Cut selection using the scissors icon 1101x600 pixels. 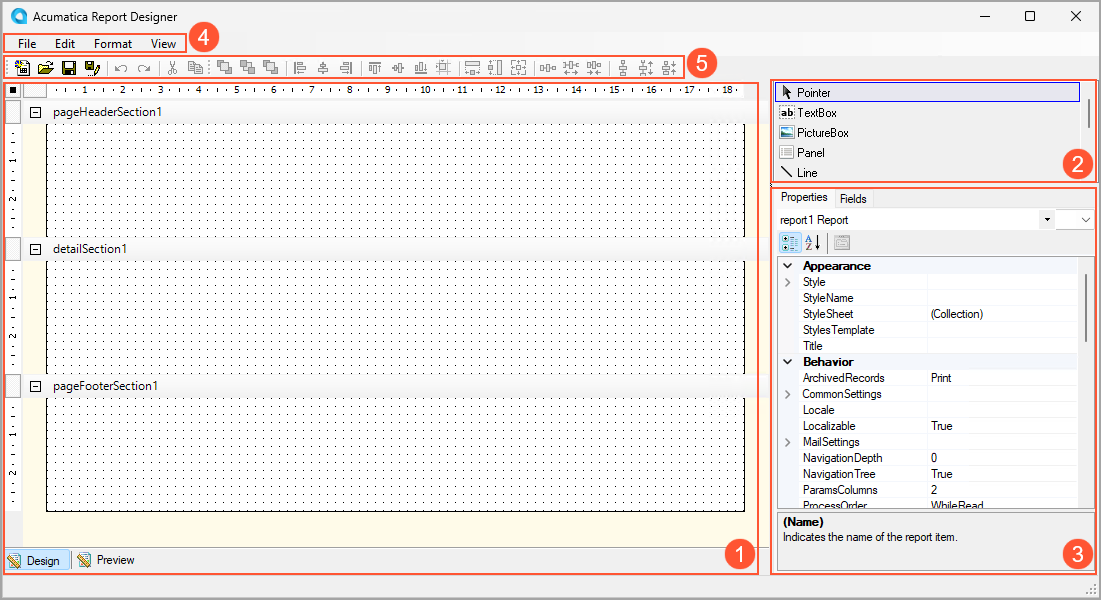(172, 67)
